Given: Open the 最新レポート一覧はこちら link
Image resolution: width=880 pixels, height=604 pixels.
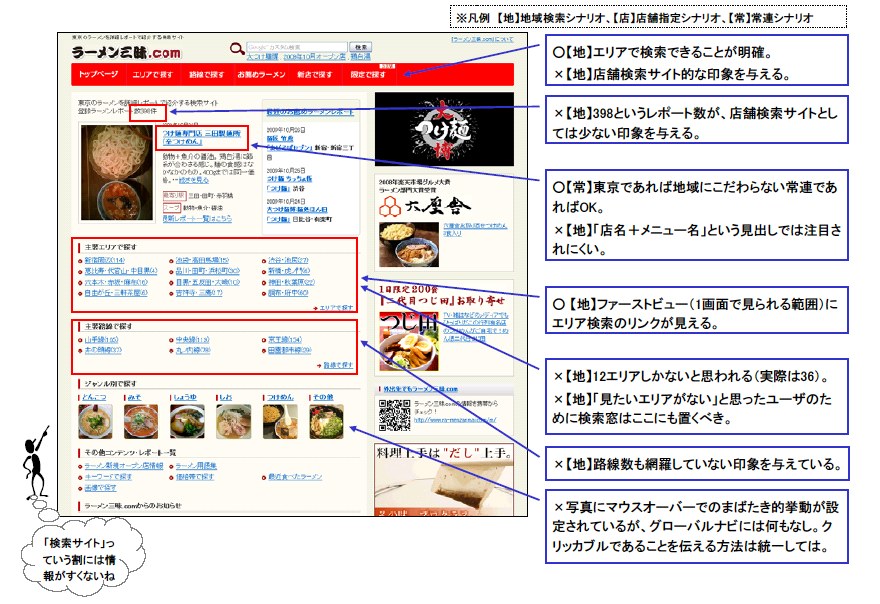Looking at the screenshot, I should pos(197,218).
